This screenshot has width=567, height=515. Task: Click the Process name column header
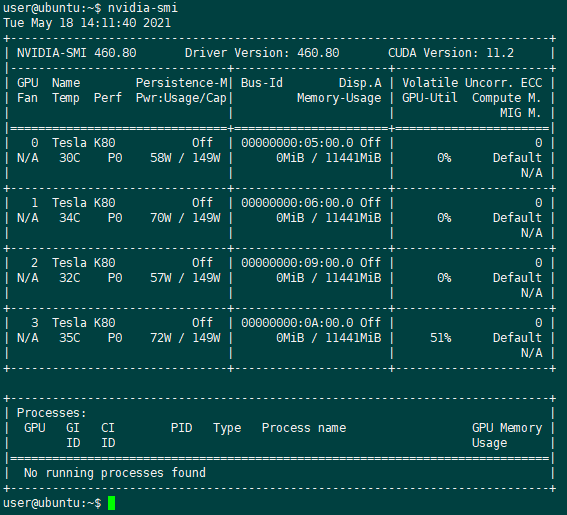304,428
